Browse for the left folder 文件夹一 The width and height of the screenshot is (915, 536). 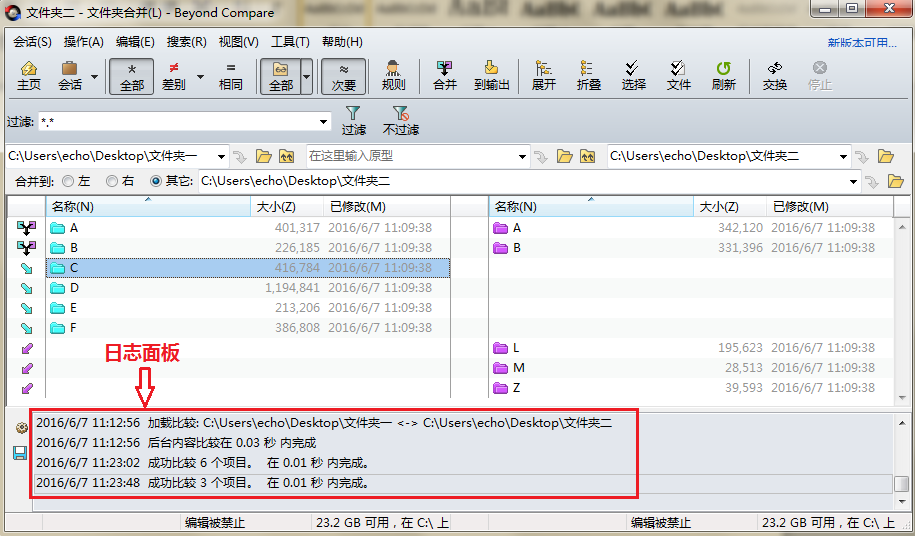pos(264,156)
